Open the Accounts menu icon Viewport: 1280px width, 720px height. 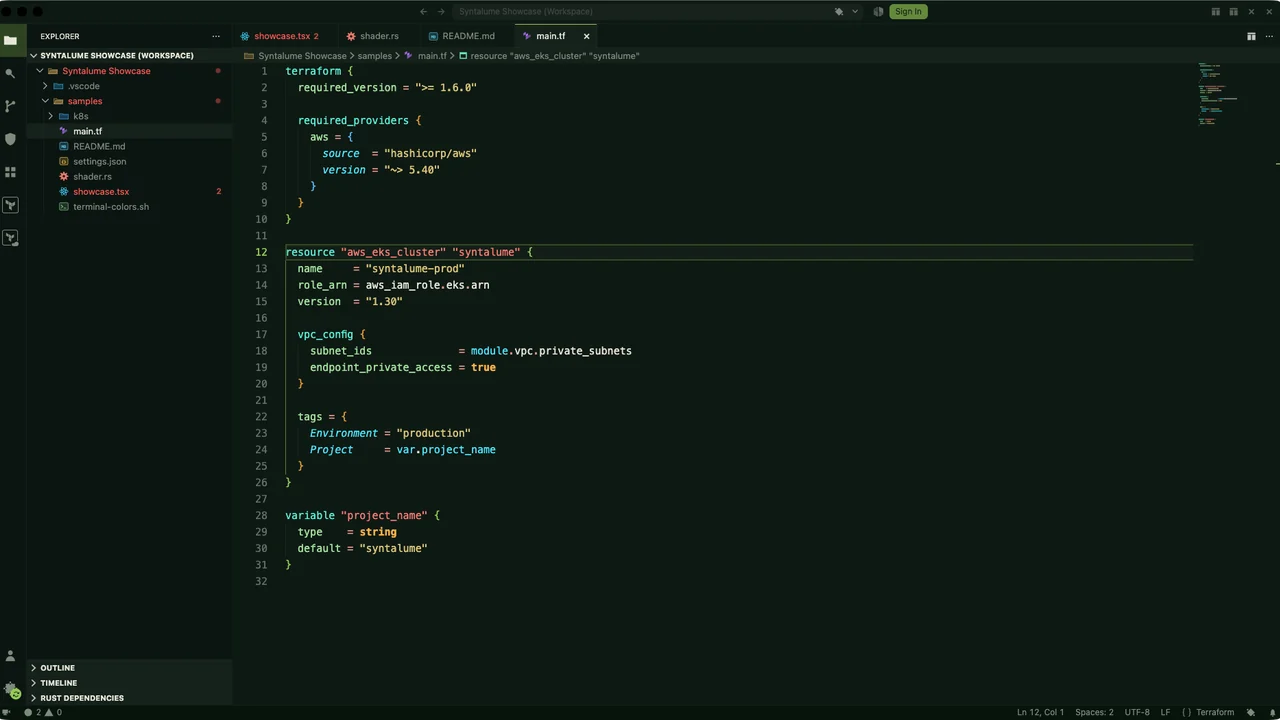point(10,656)
